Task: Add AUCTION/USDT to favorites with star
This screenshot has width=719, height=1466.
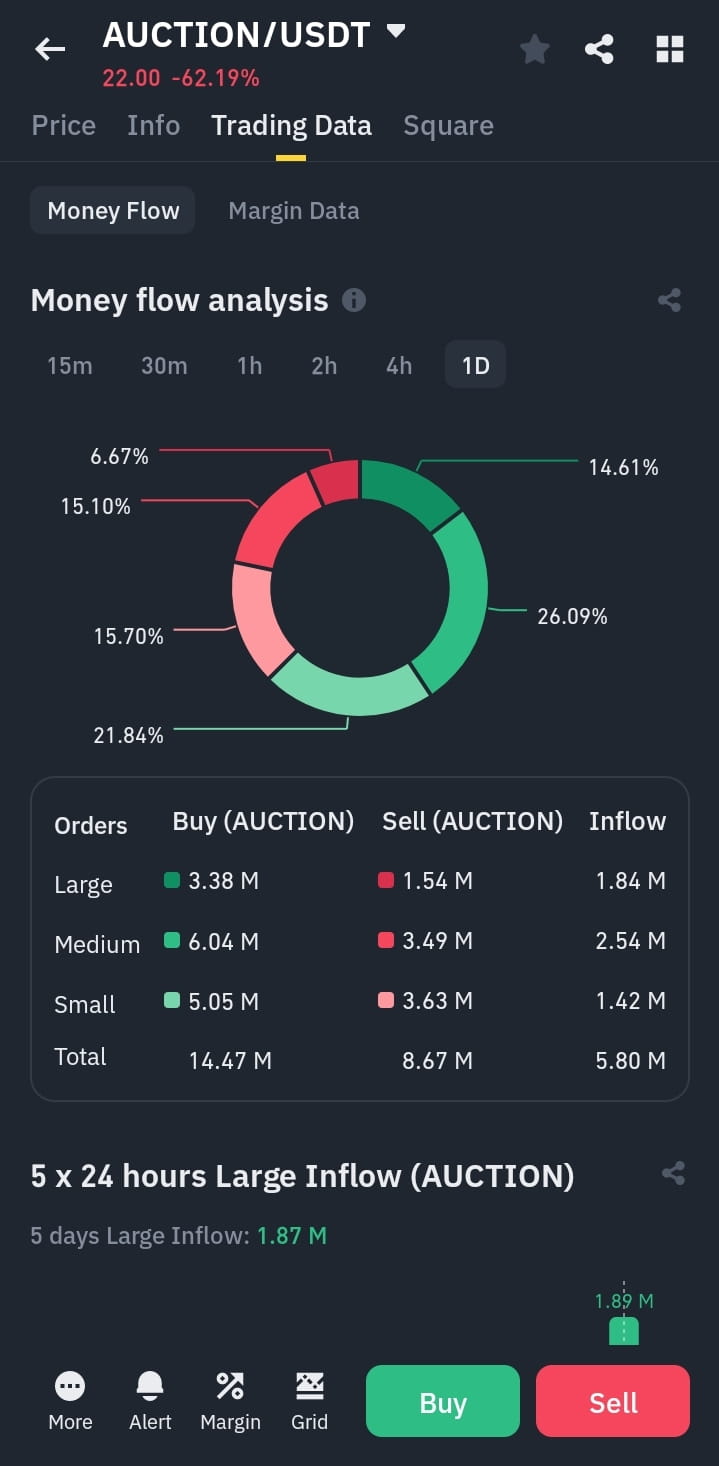Action: pos(535,48)
